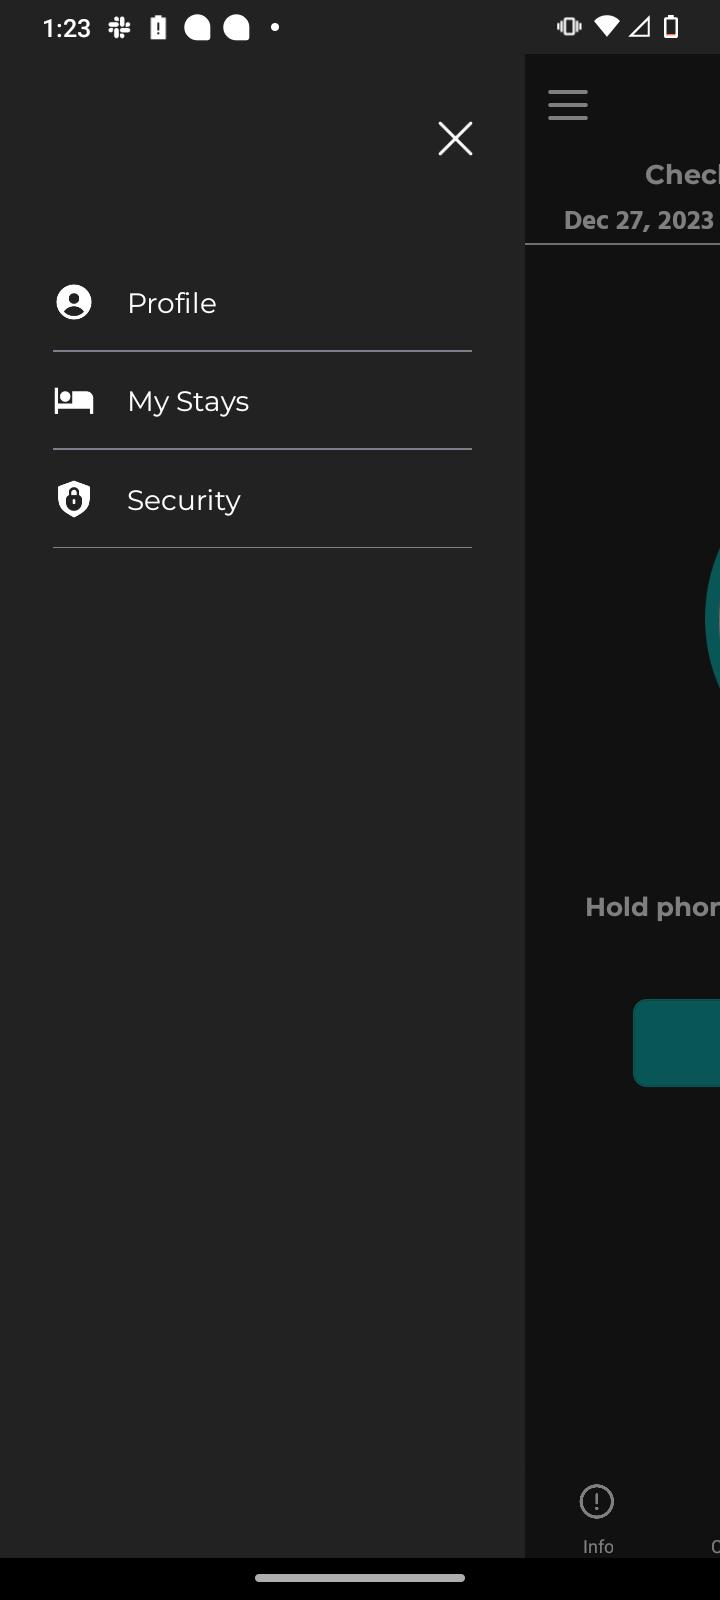This screenshot has height=1600, width=720.
Task: Tap the Profile person icon
Action: click(74, 302)
